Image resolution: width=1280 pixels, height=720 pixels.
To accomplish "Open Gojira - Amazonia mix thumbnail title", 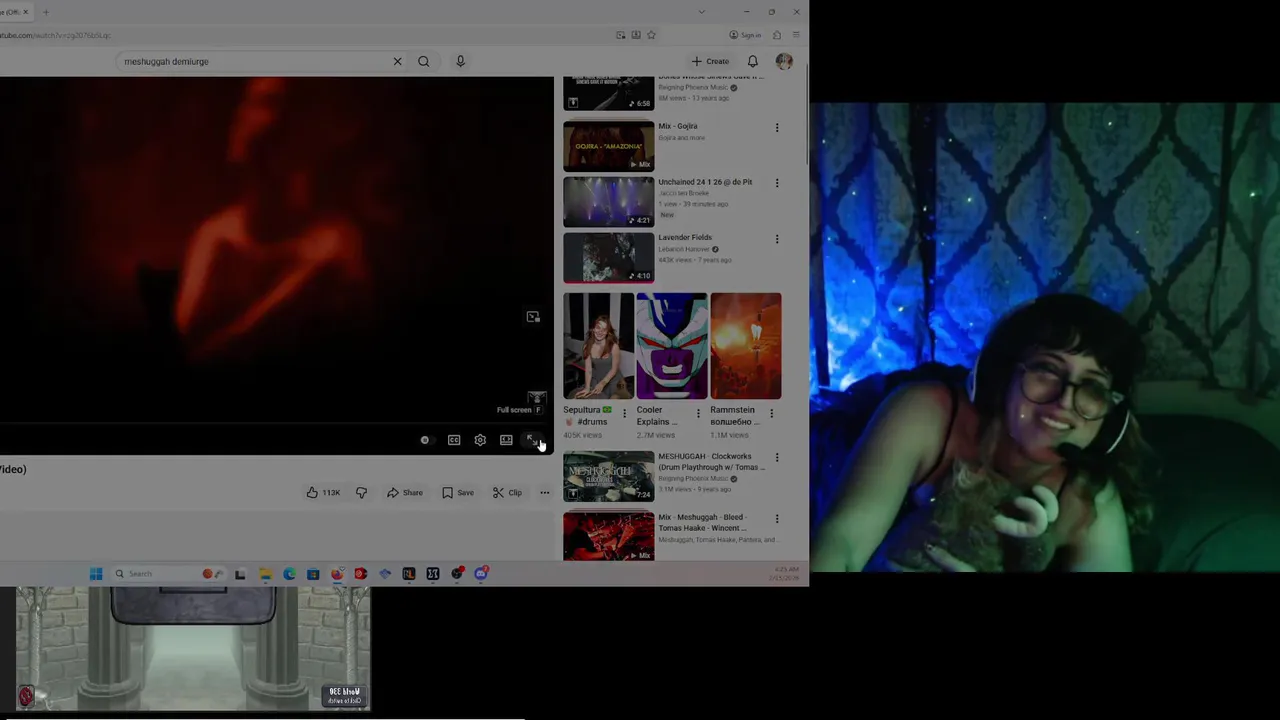I will pyautogui.click(x=608, y=146).
